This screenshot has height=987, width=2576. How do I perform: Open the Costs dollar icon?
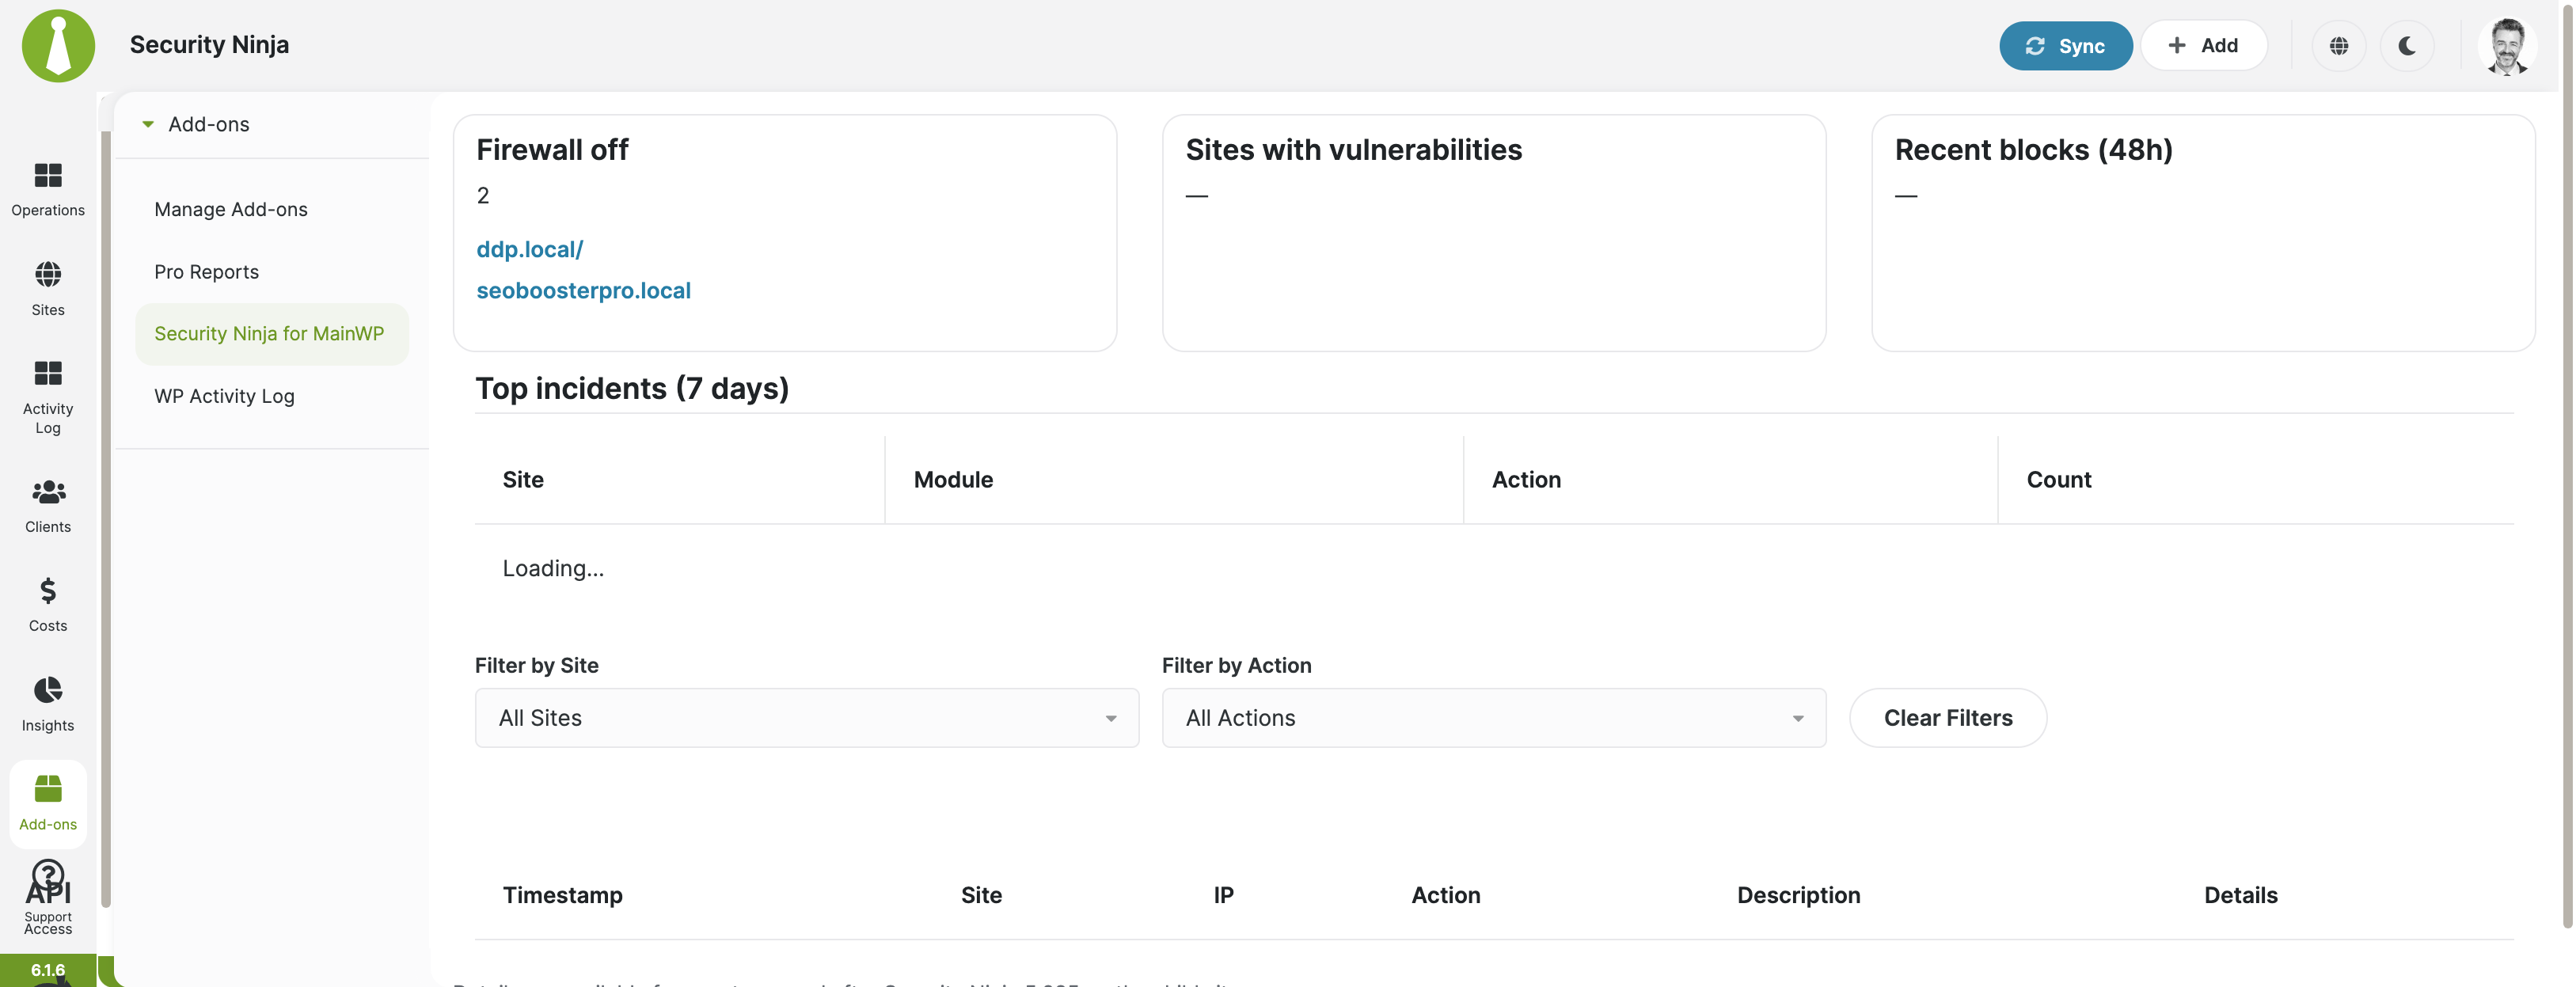(48, 591)
